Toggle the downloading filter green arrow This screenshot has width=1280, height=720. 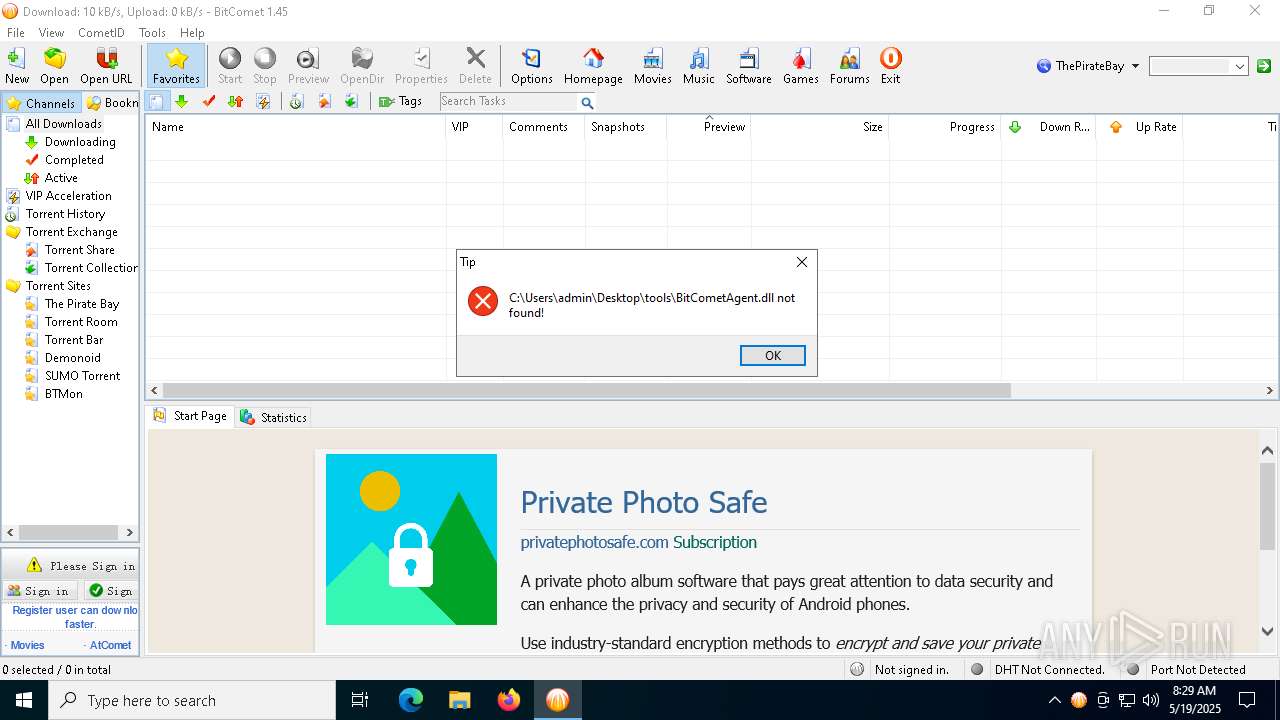(x=181, y=101)
